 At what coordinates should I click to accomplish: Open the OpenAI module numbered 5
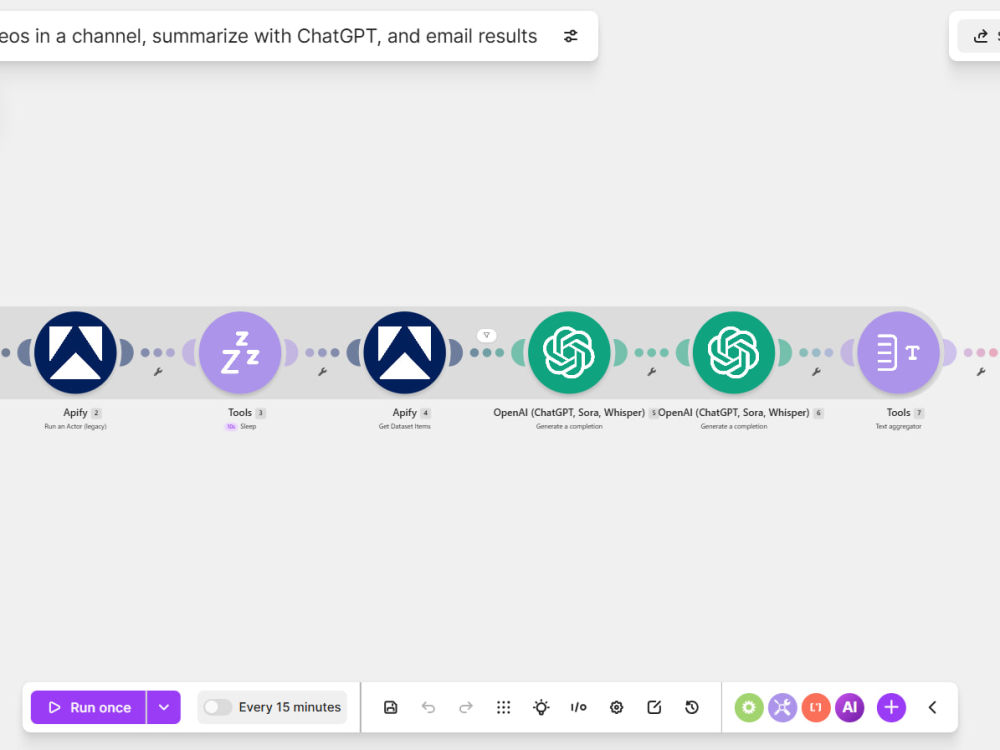pyautogui.click(x=569, y=353)
